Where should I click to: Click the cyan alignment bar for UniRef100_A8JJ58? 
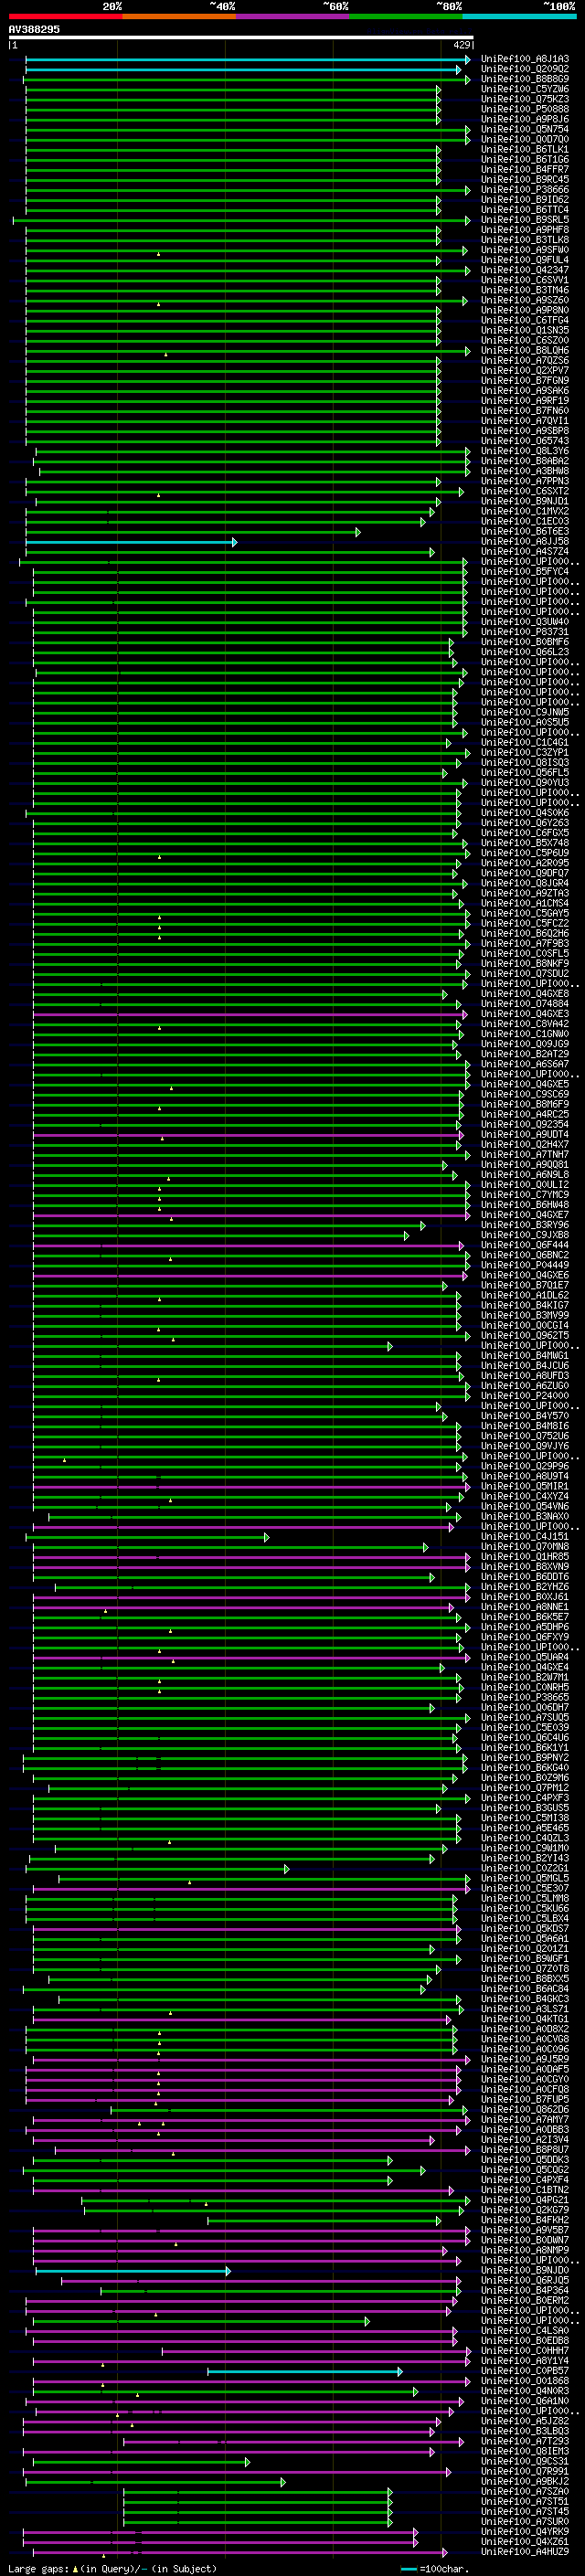(130, 542)
